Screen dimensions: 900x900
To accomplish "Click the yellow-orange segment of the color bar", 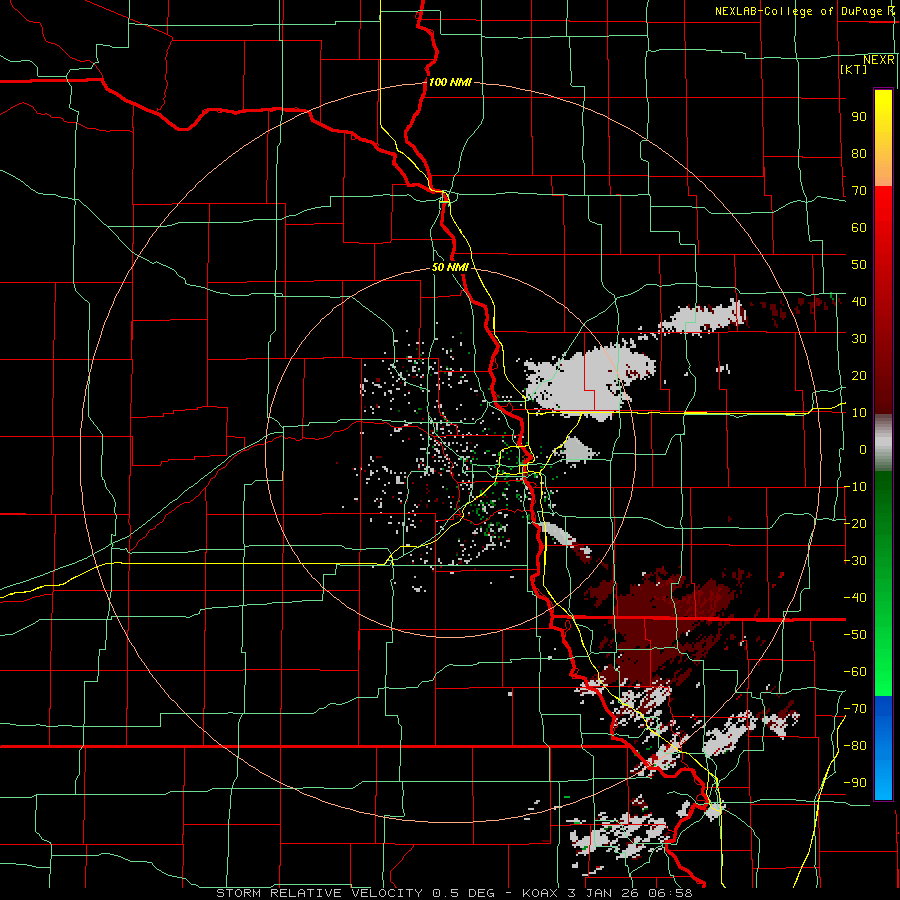I will [883, 138].
